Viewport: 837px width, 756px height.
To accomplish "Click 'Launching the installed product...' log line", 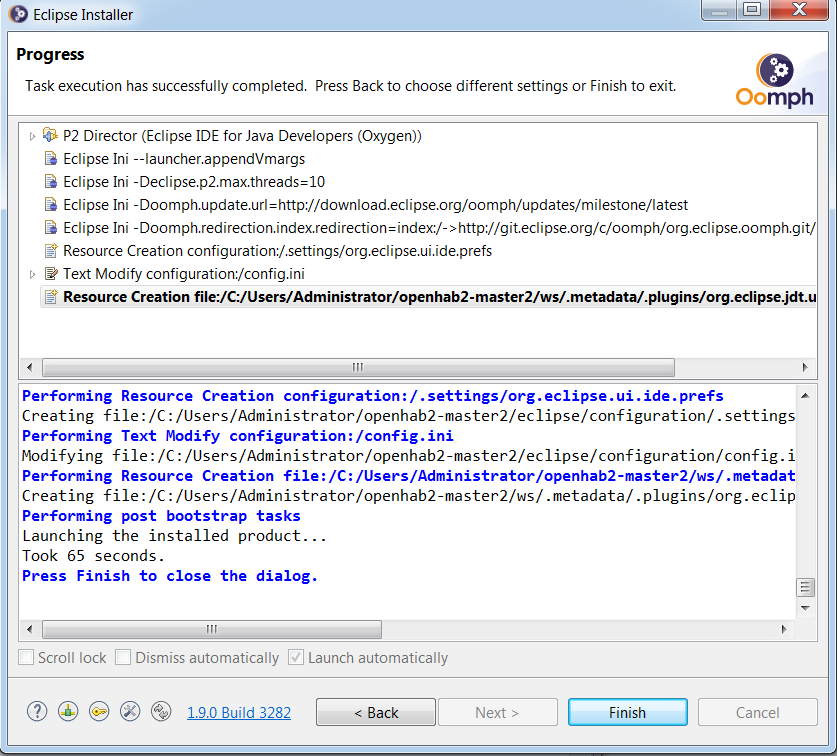I will [175, 536].
